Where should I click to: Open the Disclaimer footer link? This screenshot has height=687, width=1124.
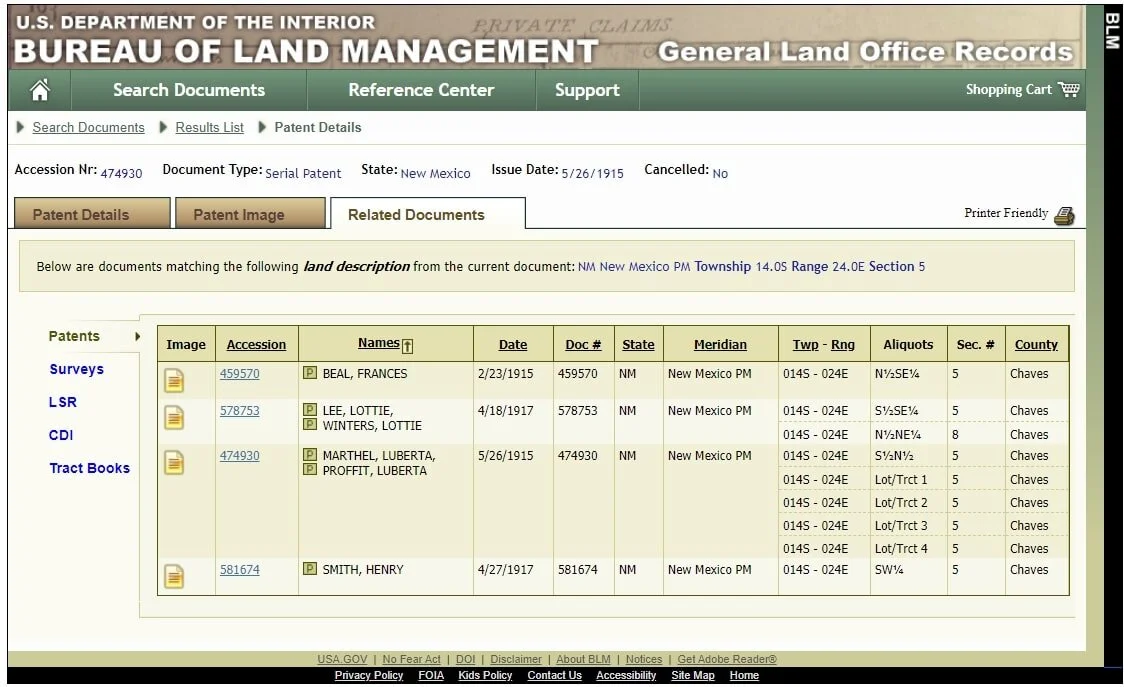515,659
